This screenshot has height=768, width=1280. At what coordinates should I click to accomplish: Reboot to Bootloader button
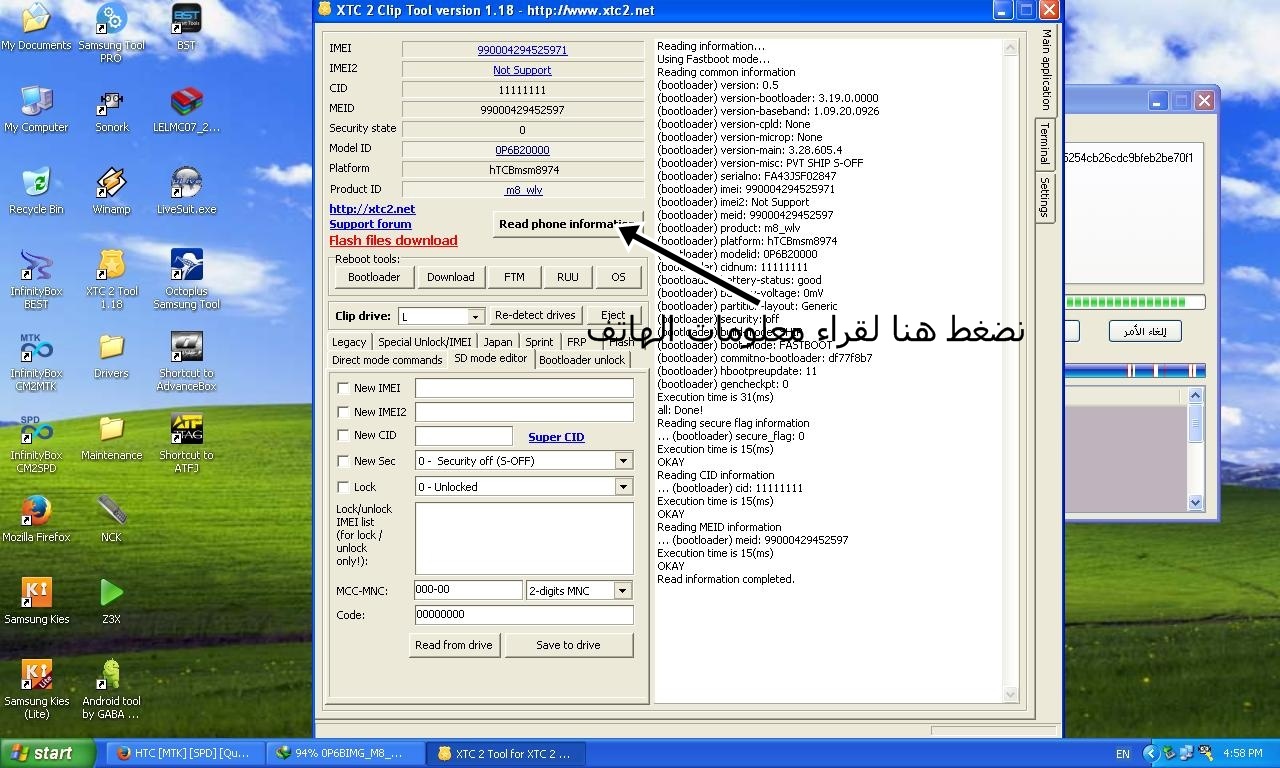coord(374,277)
